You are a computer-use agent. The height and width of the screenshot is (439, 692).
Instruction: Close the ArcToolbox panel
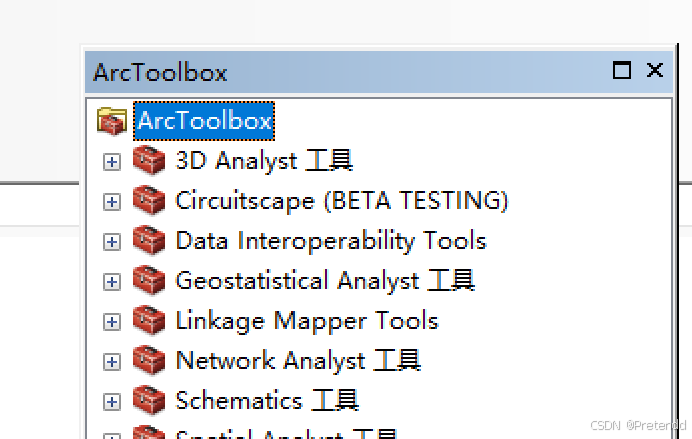click(654, 70)
